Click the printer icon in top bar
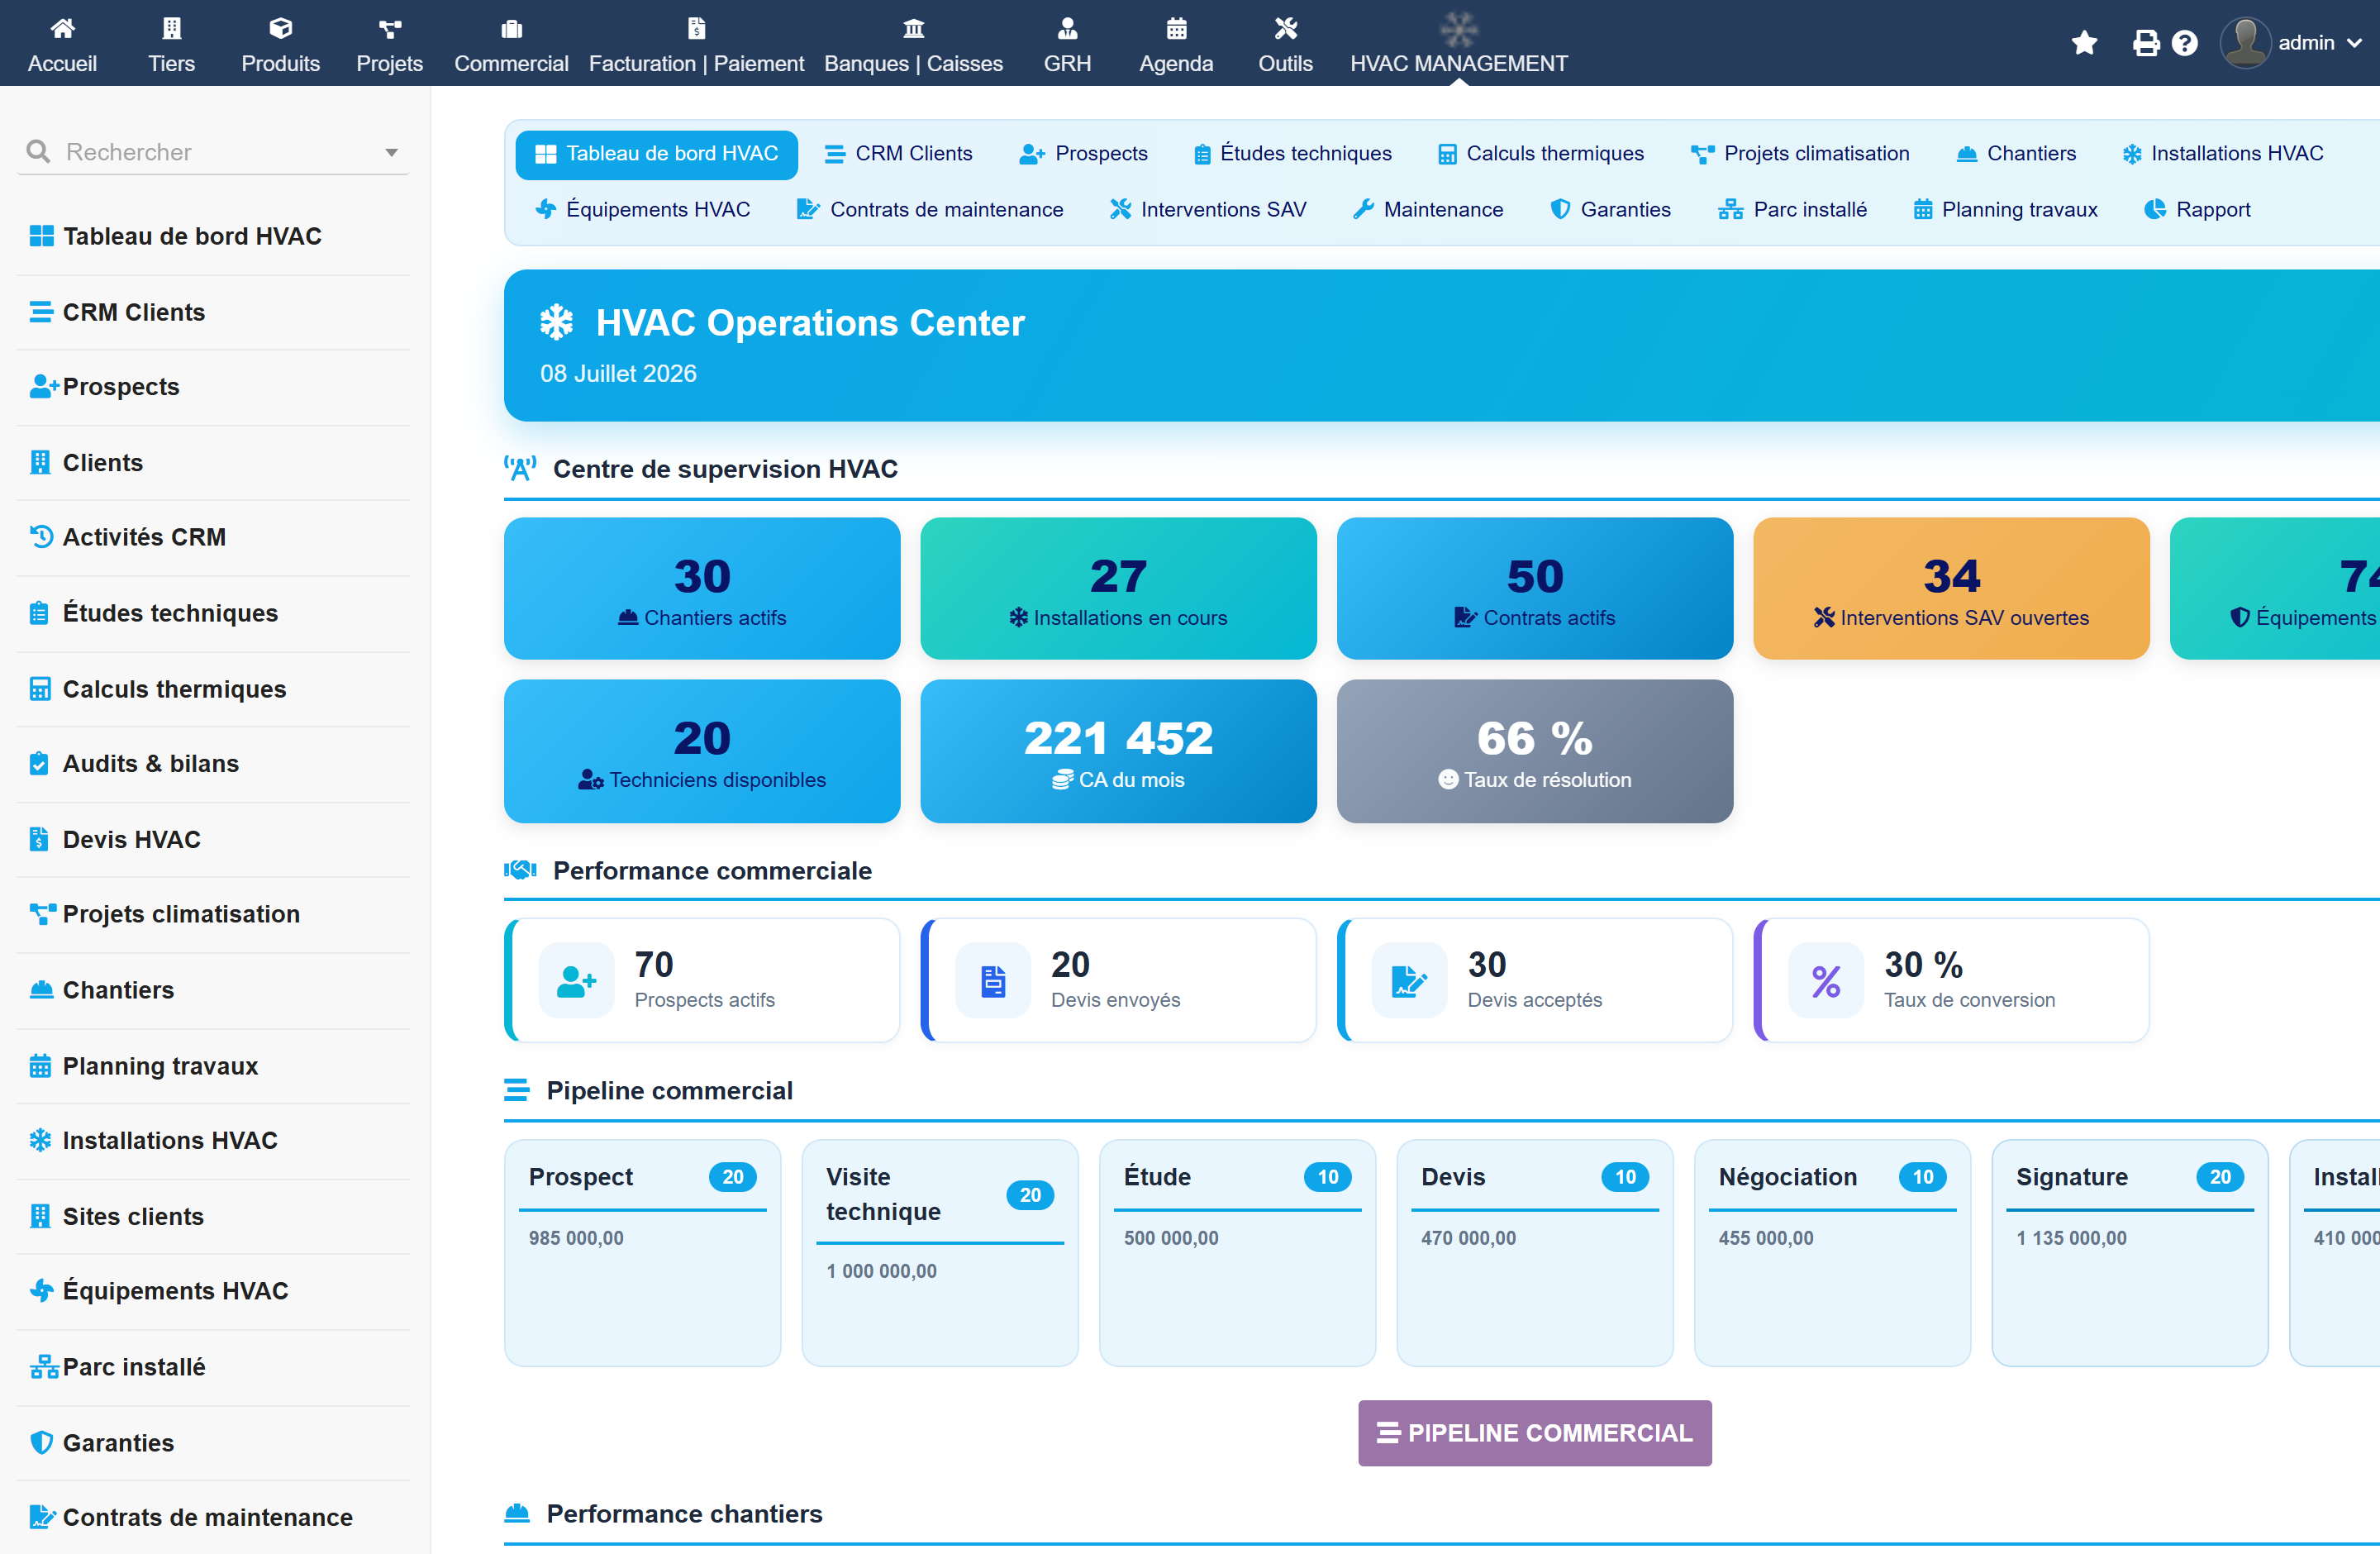2380x1554 pixels. (2146, 43)
